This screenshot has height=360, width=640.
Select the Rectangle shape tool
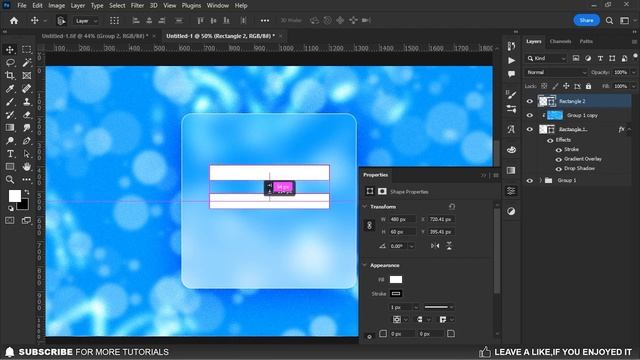[10, 167]
